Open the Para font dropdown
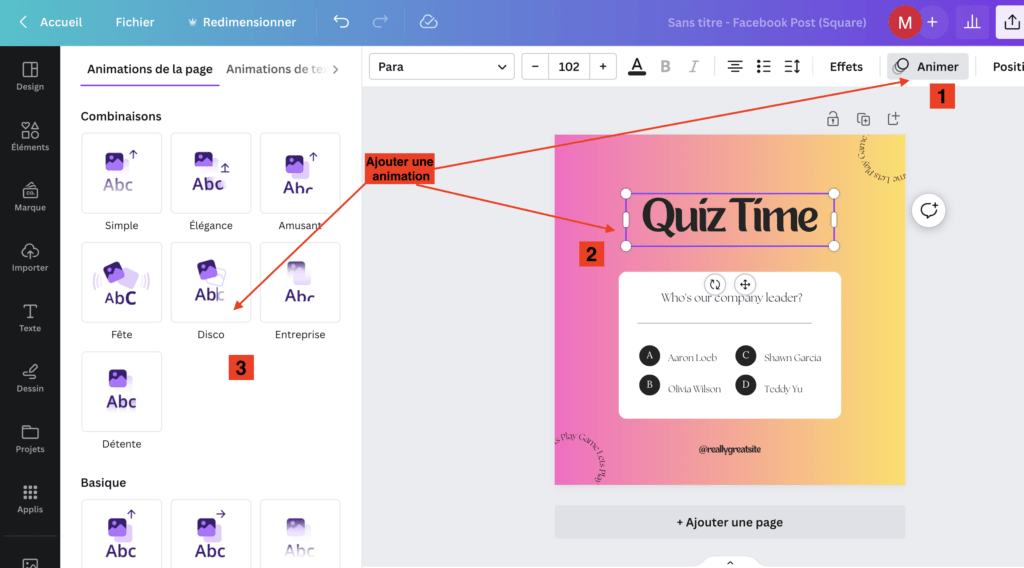 tap(441, 67)
